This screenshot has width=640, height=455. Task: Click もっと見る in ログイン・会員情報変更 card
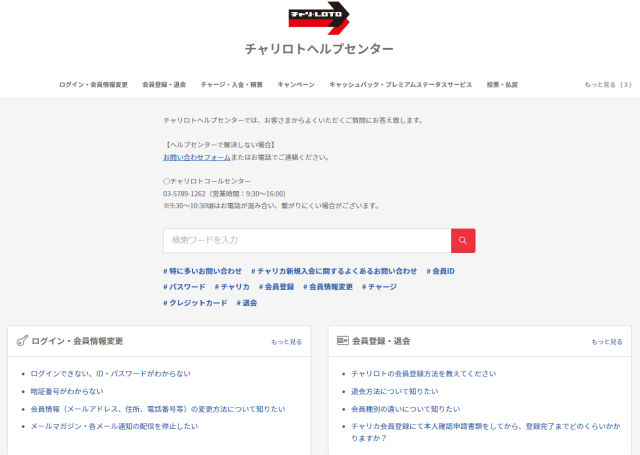(x=287, y=342)
